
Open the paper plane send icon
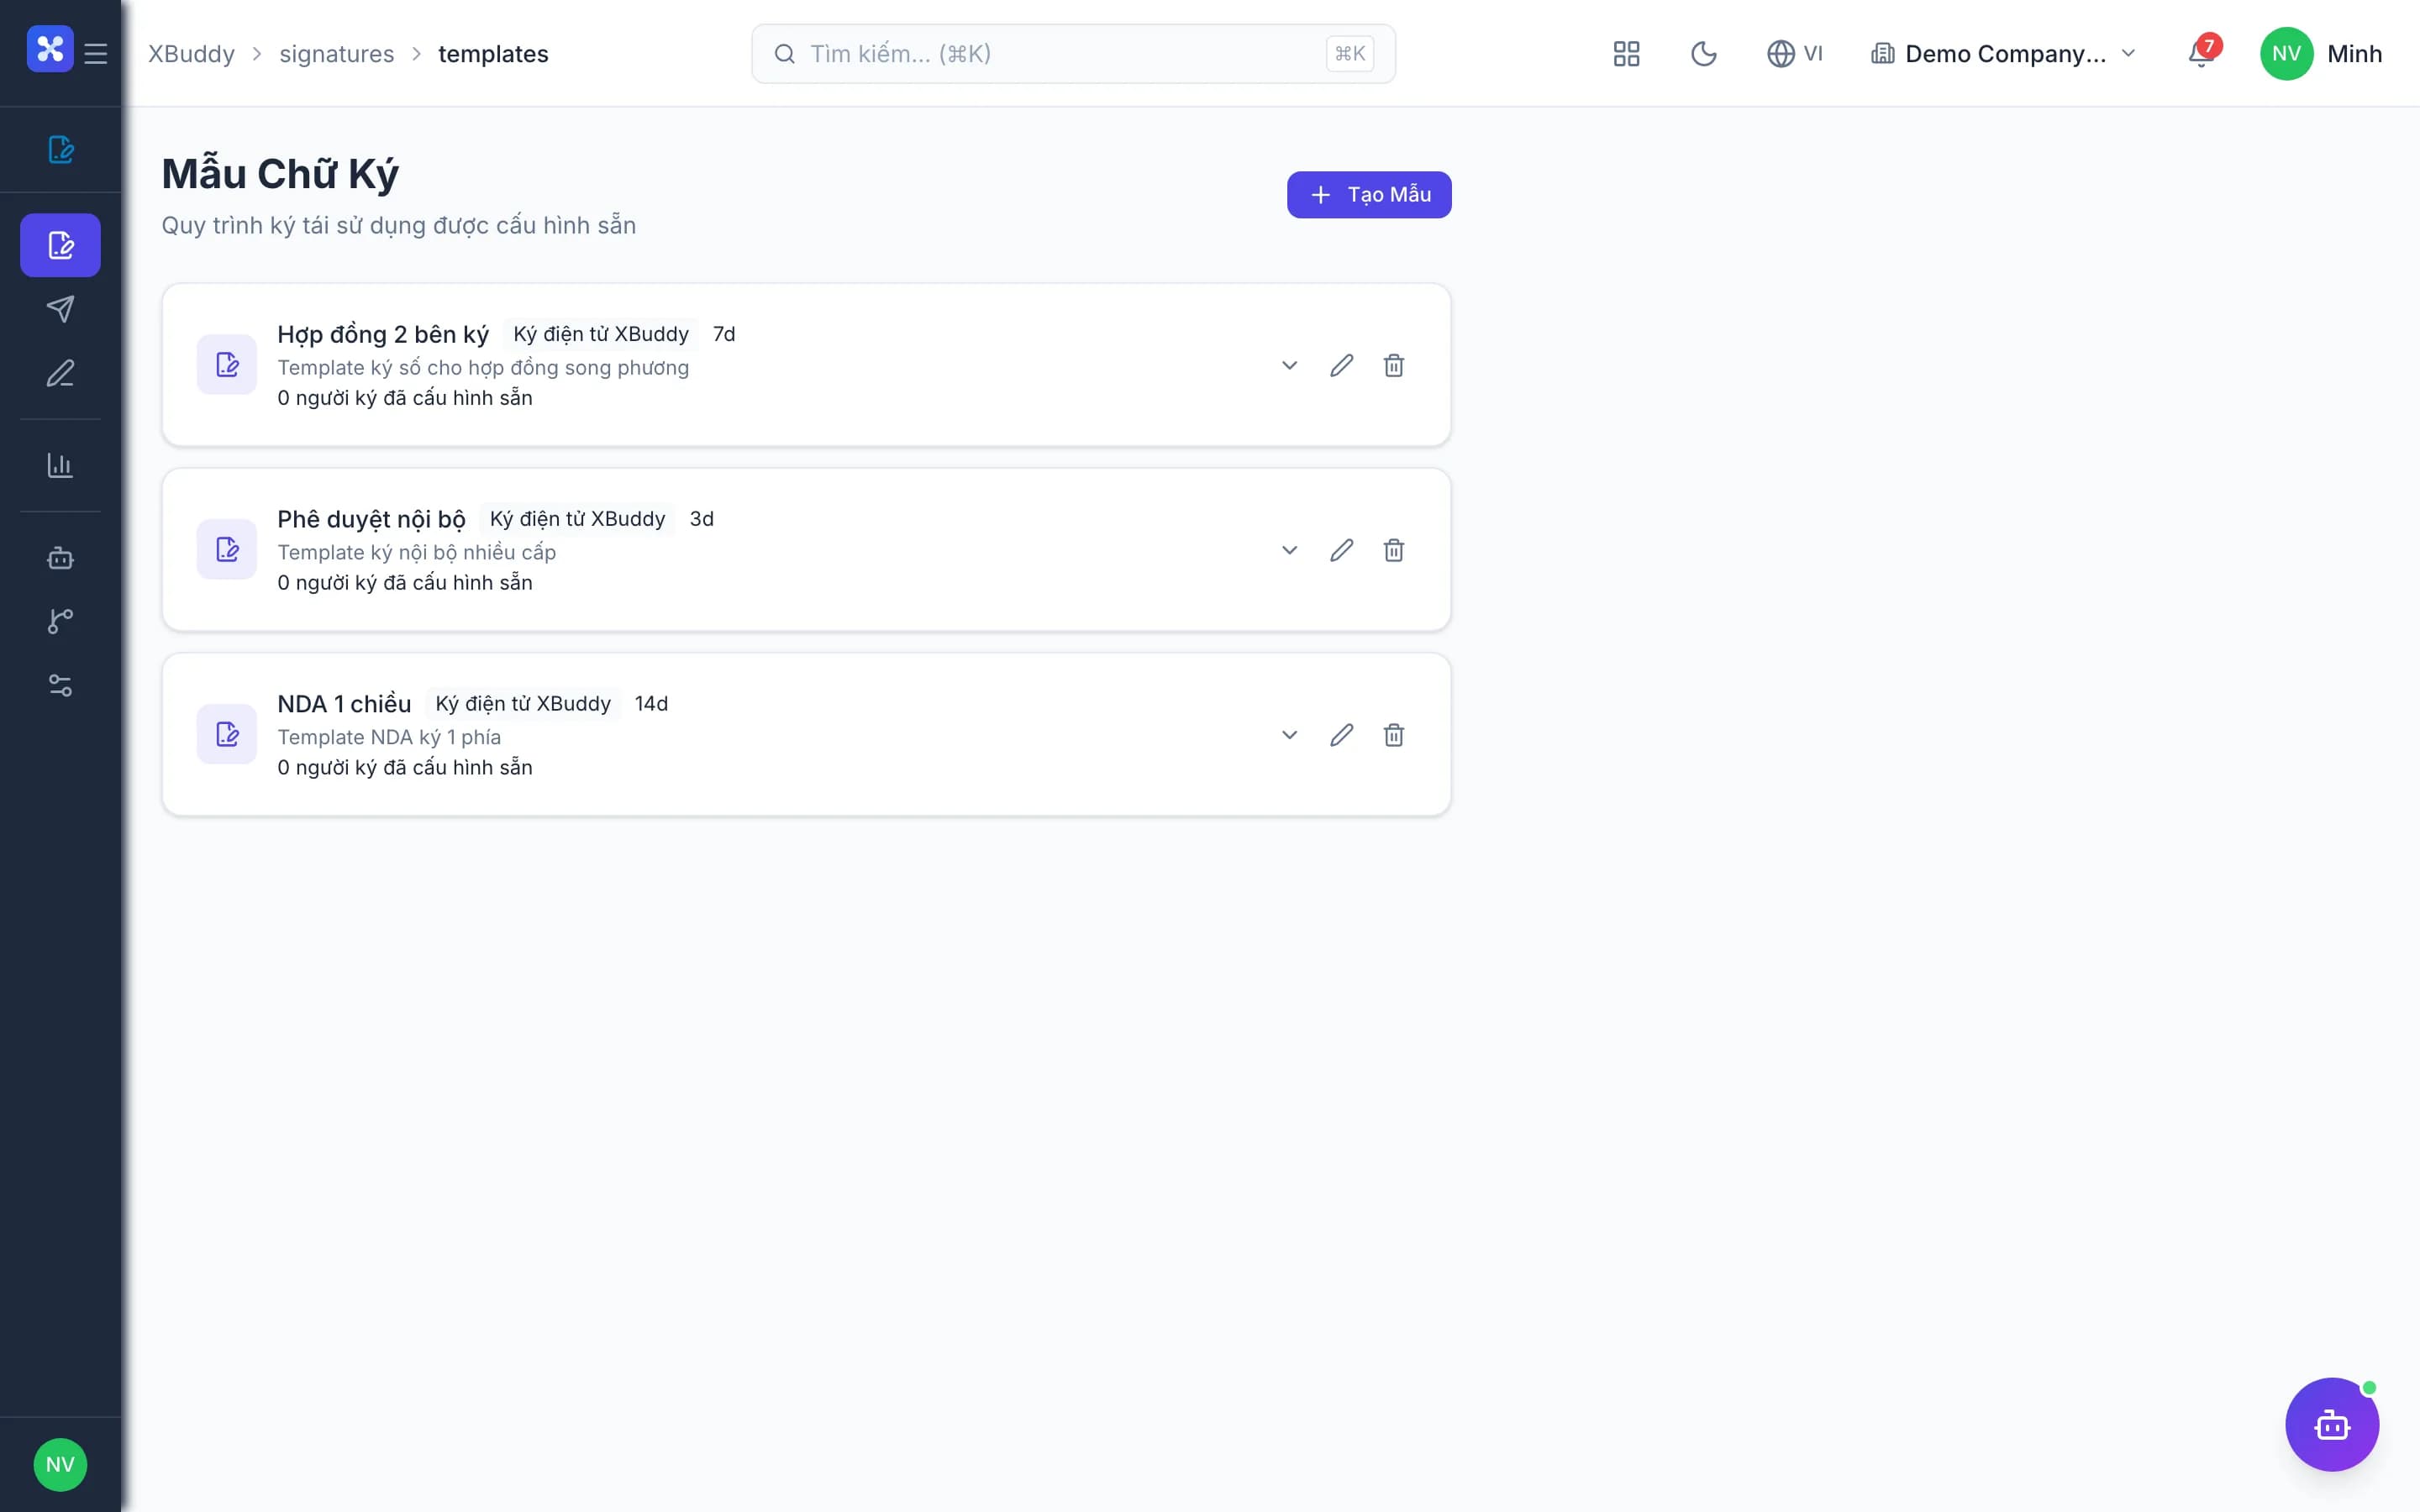(x=61, y=309)
